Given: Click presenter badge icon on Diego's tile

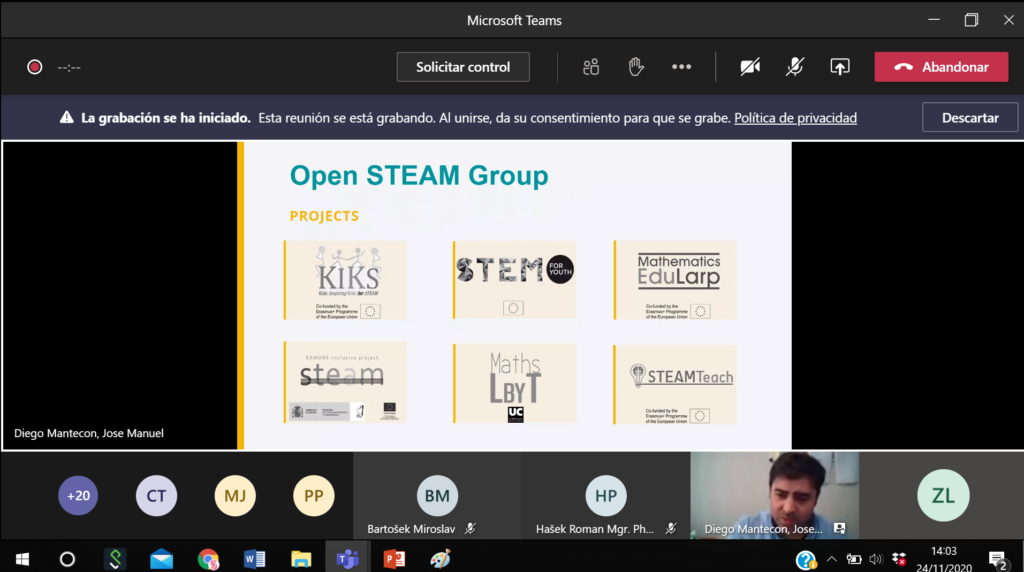Looking at the screenshot, I should 840,529.
